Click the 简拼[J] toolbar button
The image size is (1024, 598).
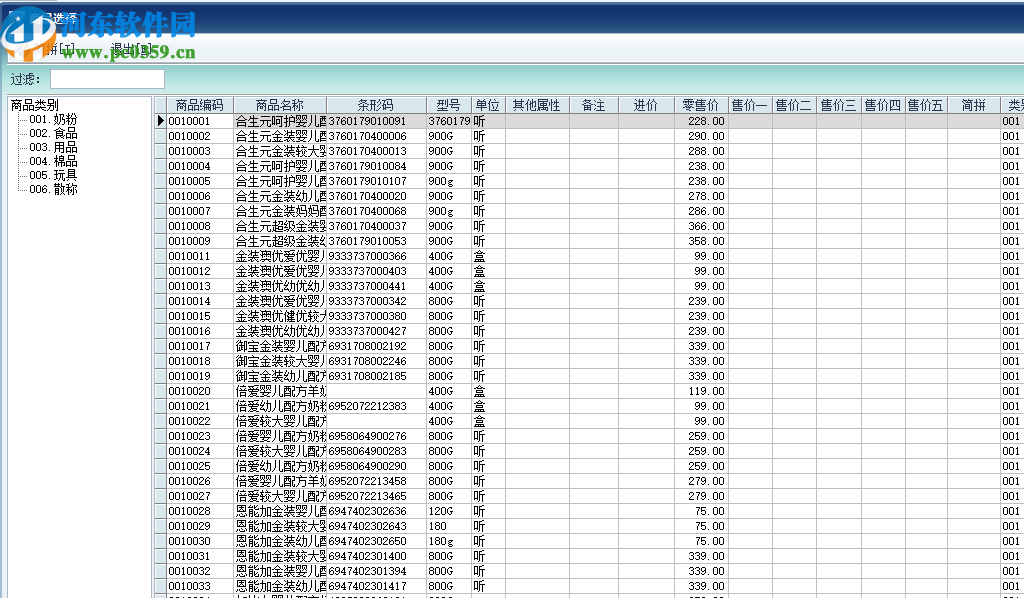tap(55, 48)
